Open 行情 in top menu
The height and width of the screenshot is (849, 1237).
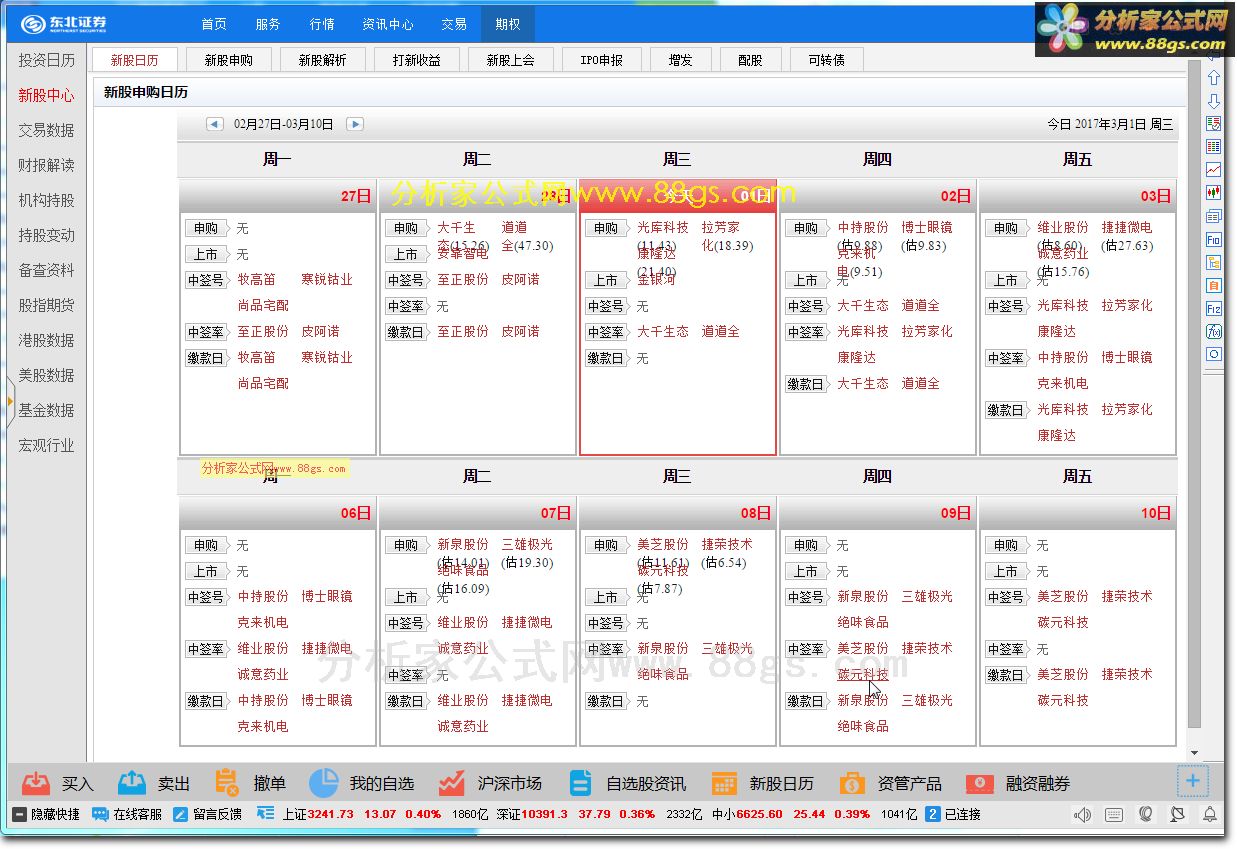(x=322, y=24)
